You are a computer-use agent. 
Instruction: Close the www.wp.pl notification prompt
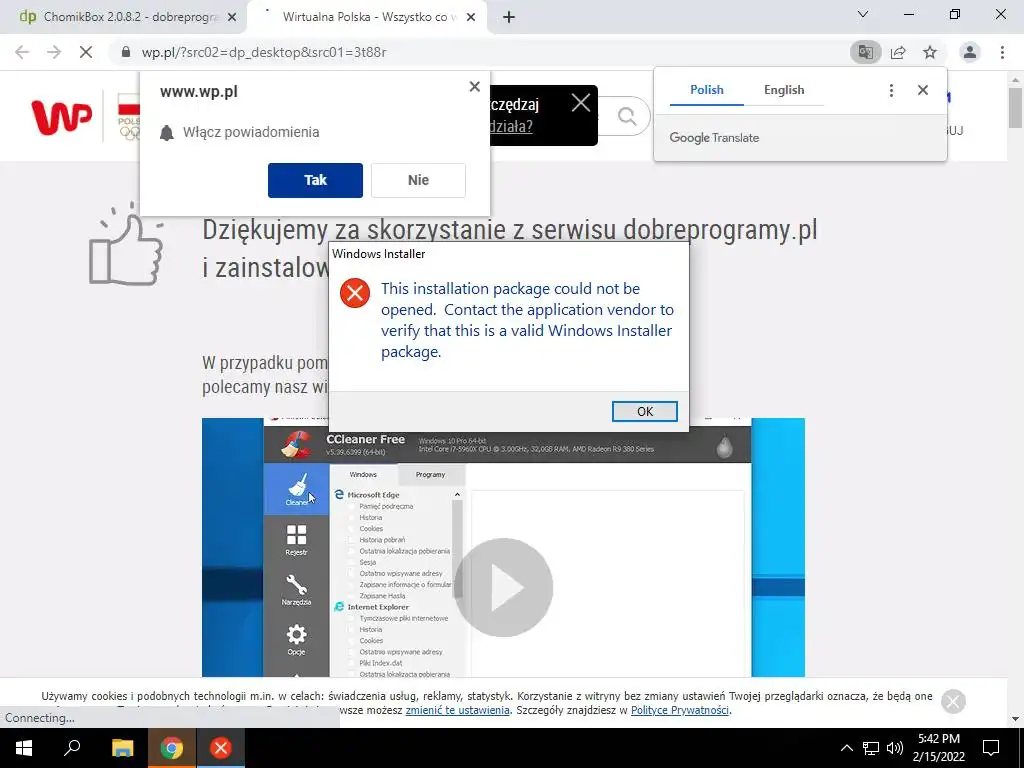(475, 87)
